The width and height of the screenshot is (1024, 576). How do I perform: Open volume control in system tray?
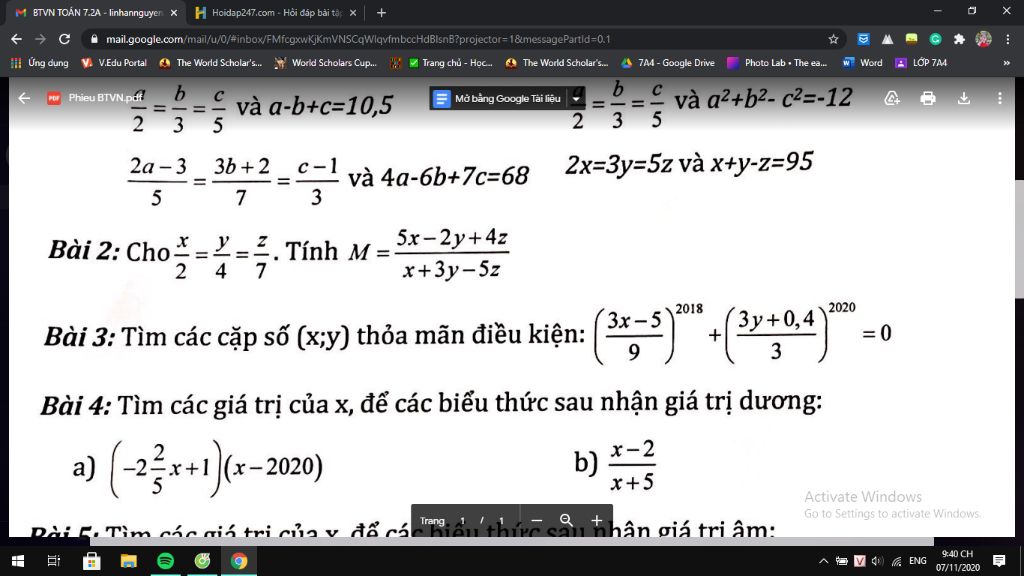click(877, 560)
